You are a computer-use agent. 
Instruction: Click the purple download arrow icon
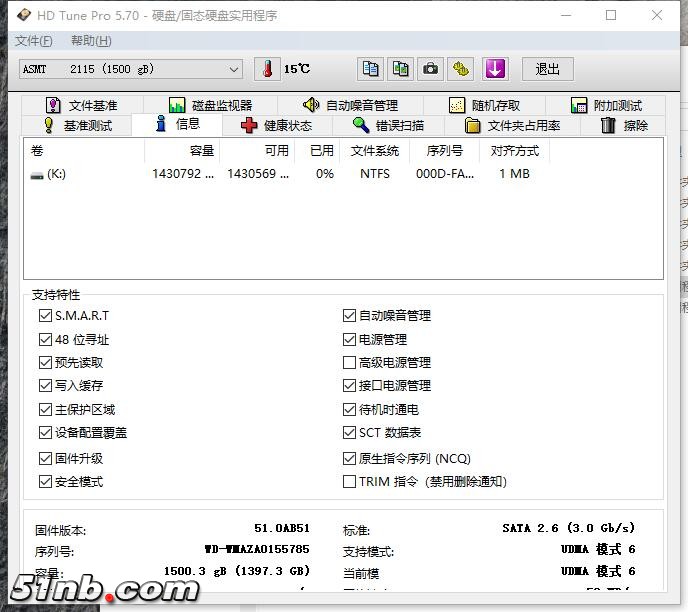(495, 69)
